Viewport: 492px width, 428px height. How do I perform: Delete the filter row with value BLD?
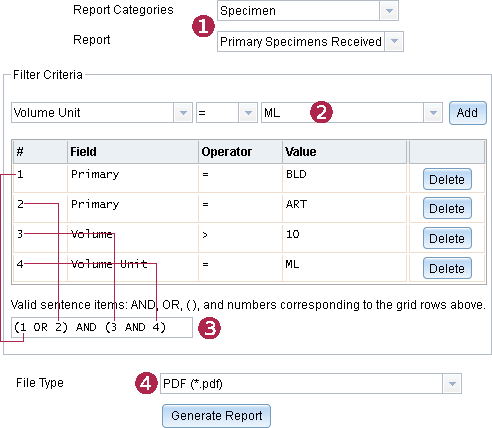pos(447,179)
